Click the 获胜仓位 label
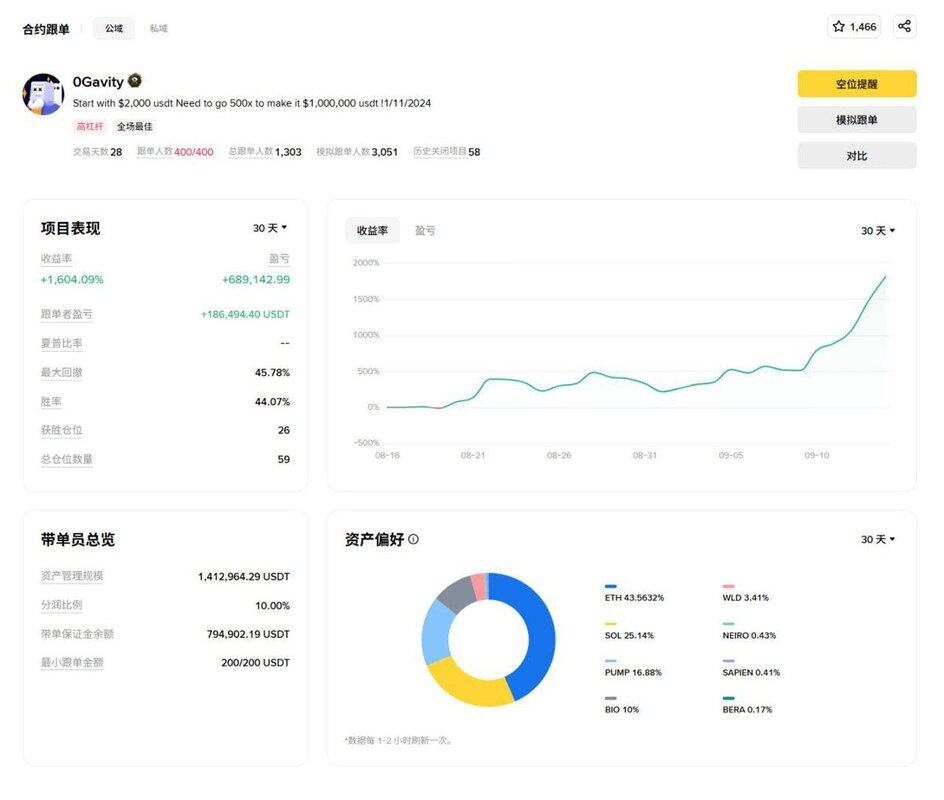The image size is (944, 800). tap(61, 430)
